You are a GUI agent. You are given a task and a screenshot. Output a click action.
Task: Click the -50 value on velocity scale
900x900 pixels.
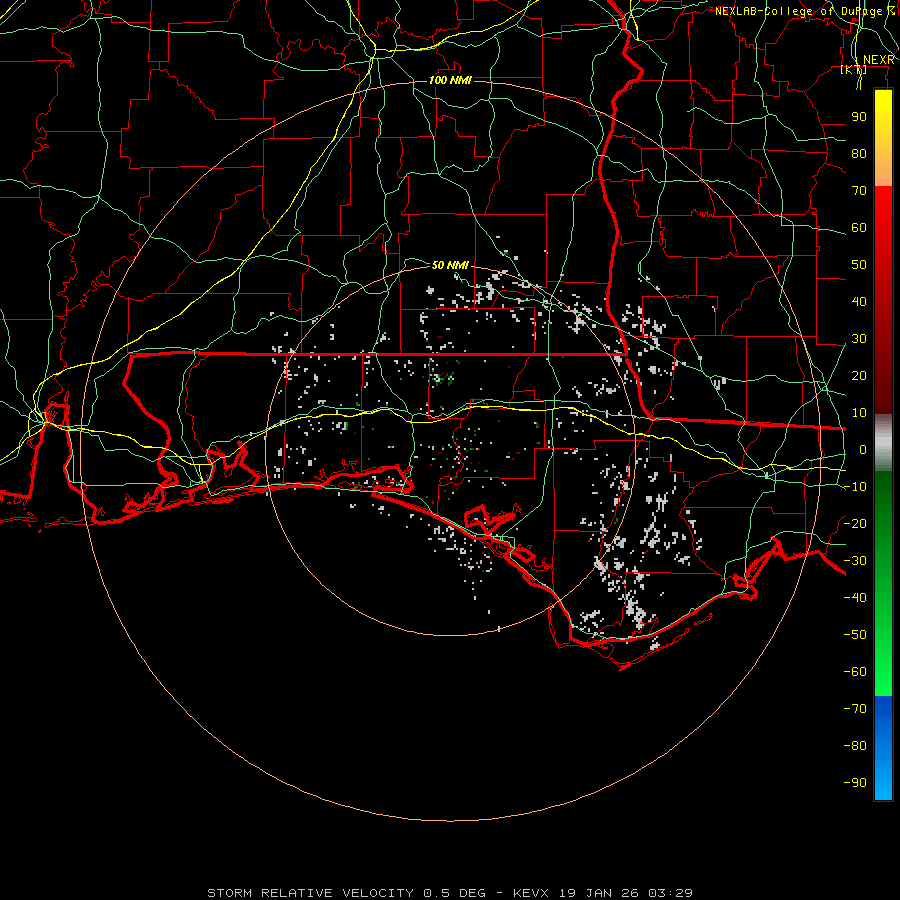tap(855, 634)
